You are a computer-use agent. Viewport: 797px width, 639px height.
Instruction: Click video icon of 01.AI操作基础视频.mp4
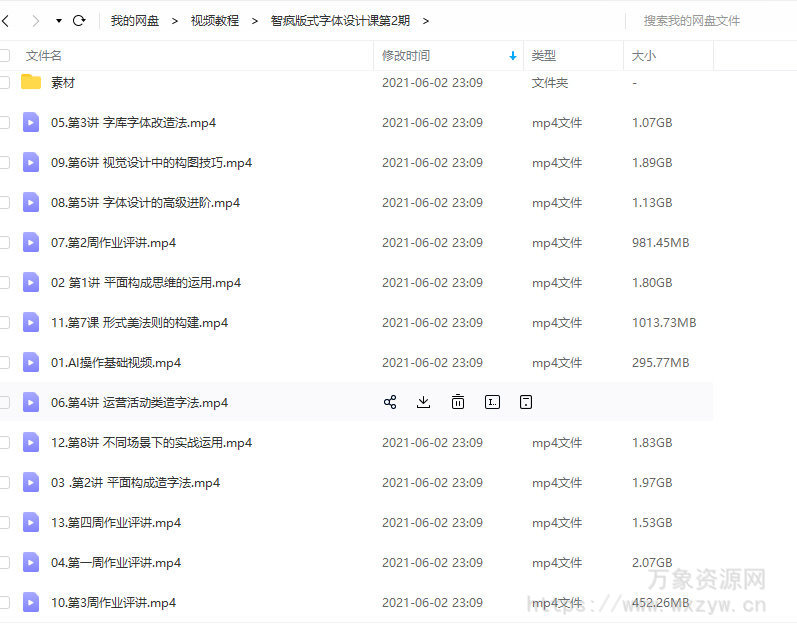click(x=31, y=362)
